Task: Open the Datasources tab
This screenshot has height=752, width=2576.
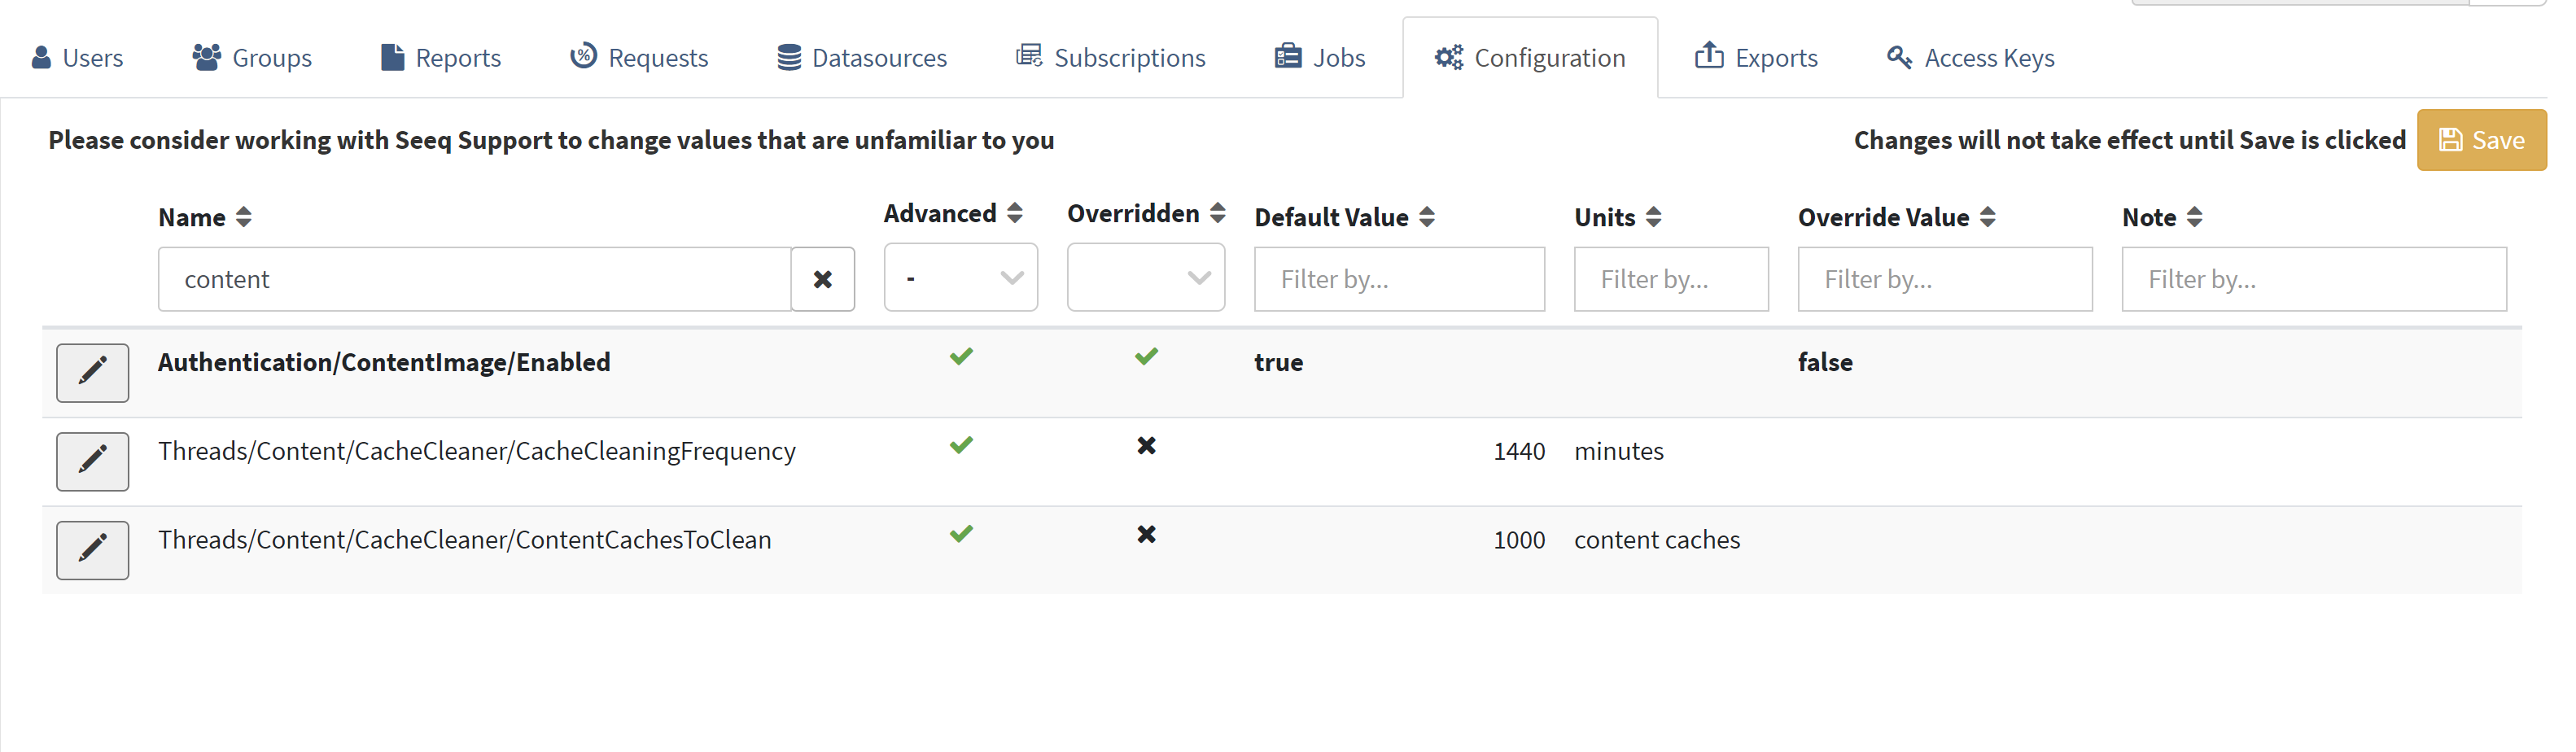Action: click(x=862, y=58)
